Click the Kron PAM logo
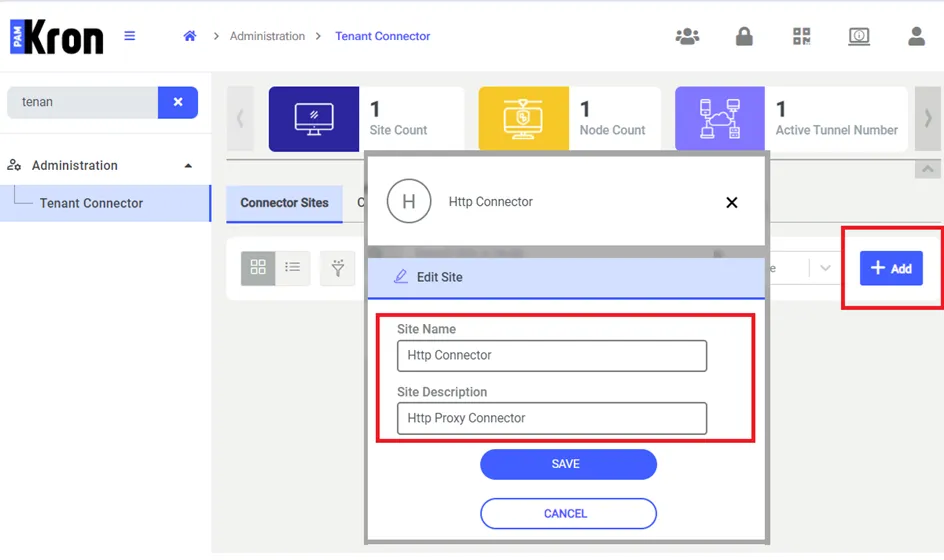Viewport: 944px width, 560px height. click(57, 37)
